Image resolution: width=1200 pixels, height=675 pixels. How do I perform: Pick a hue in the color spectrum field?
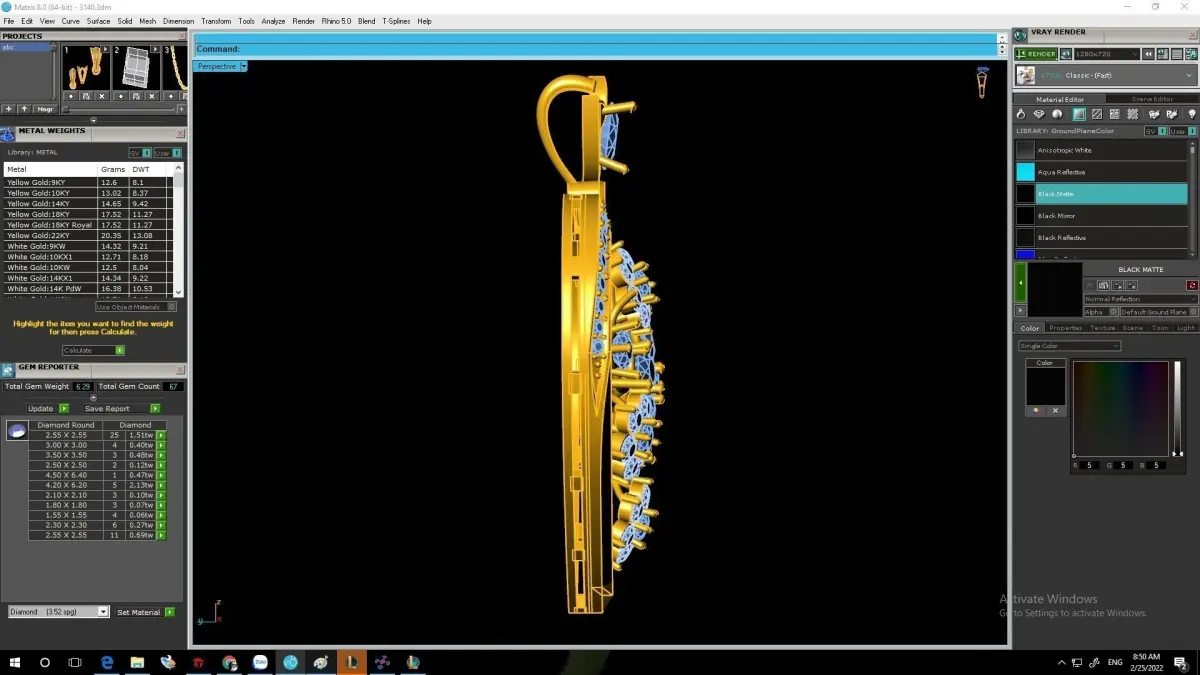(1120, 408)
